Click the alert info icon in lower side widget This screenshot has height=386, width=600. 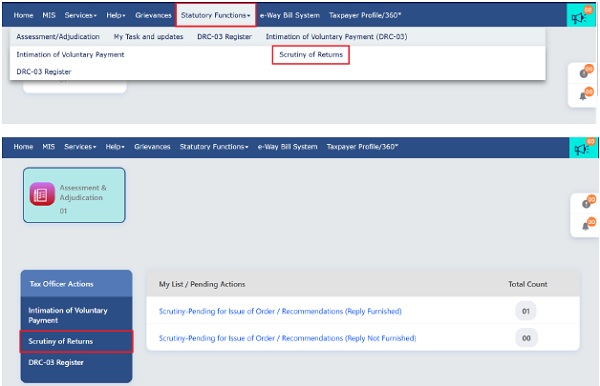coord(586,204)
